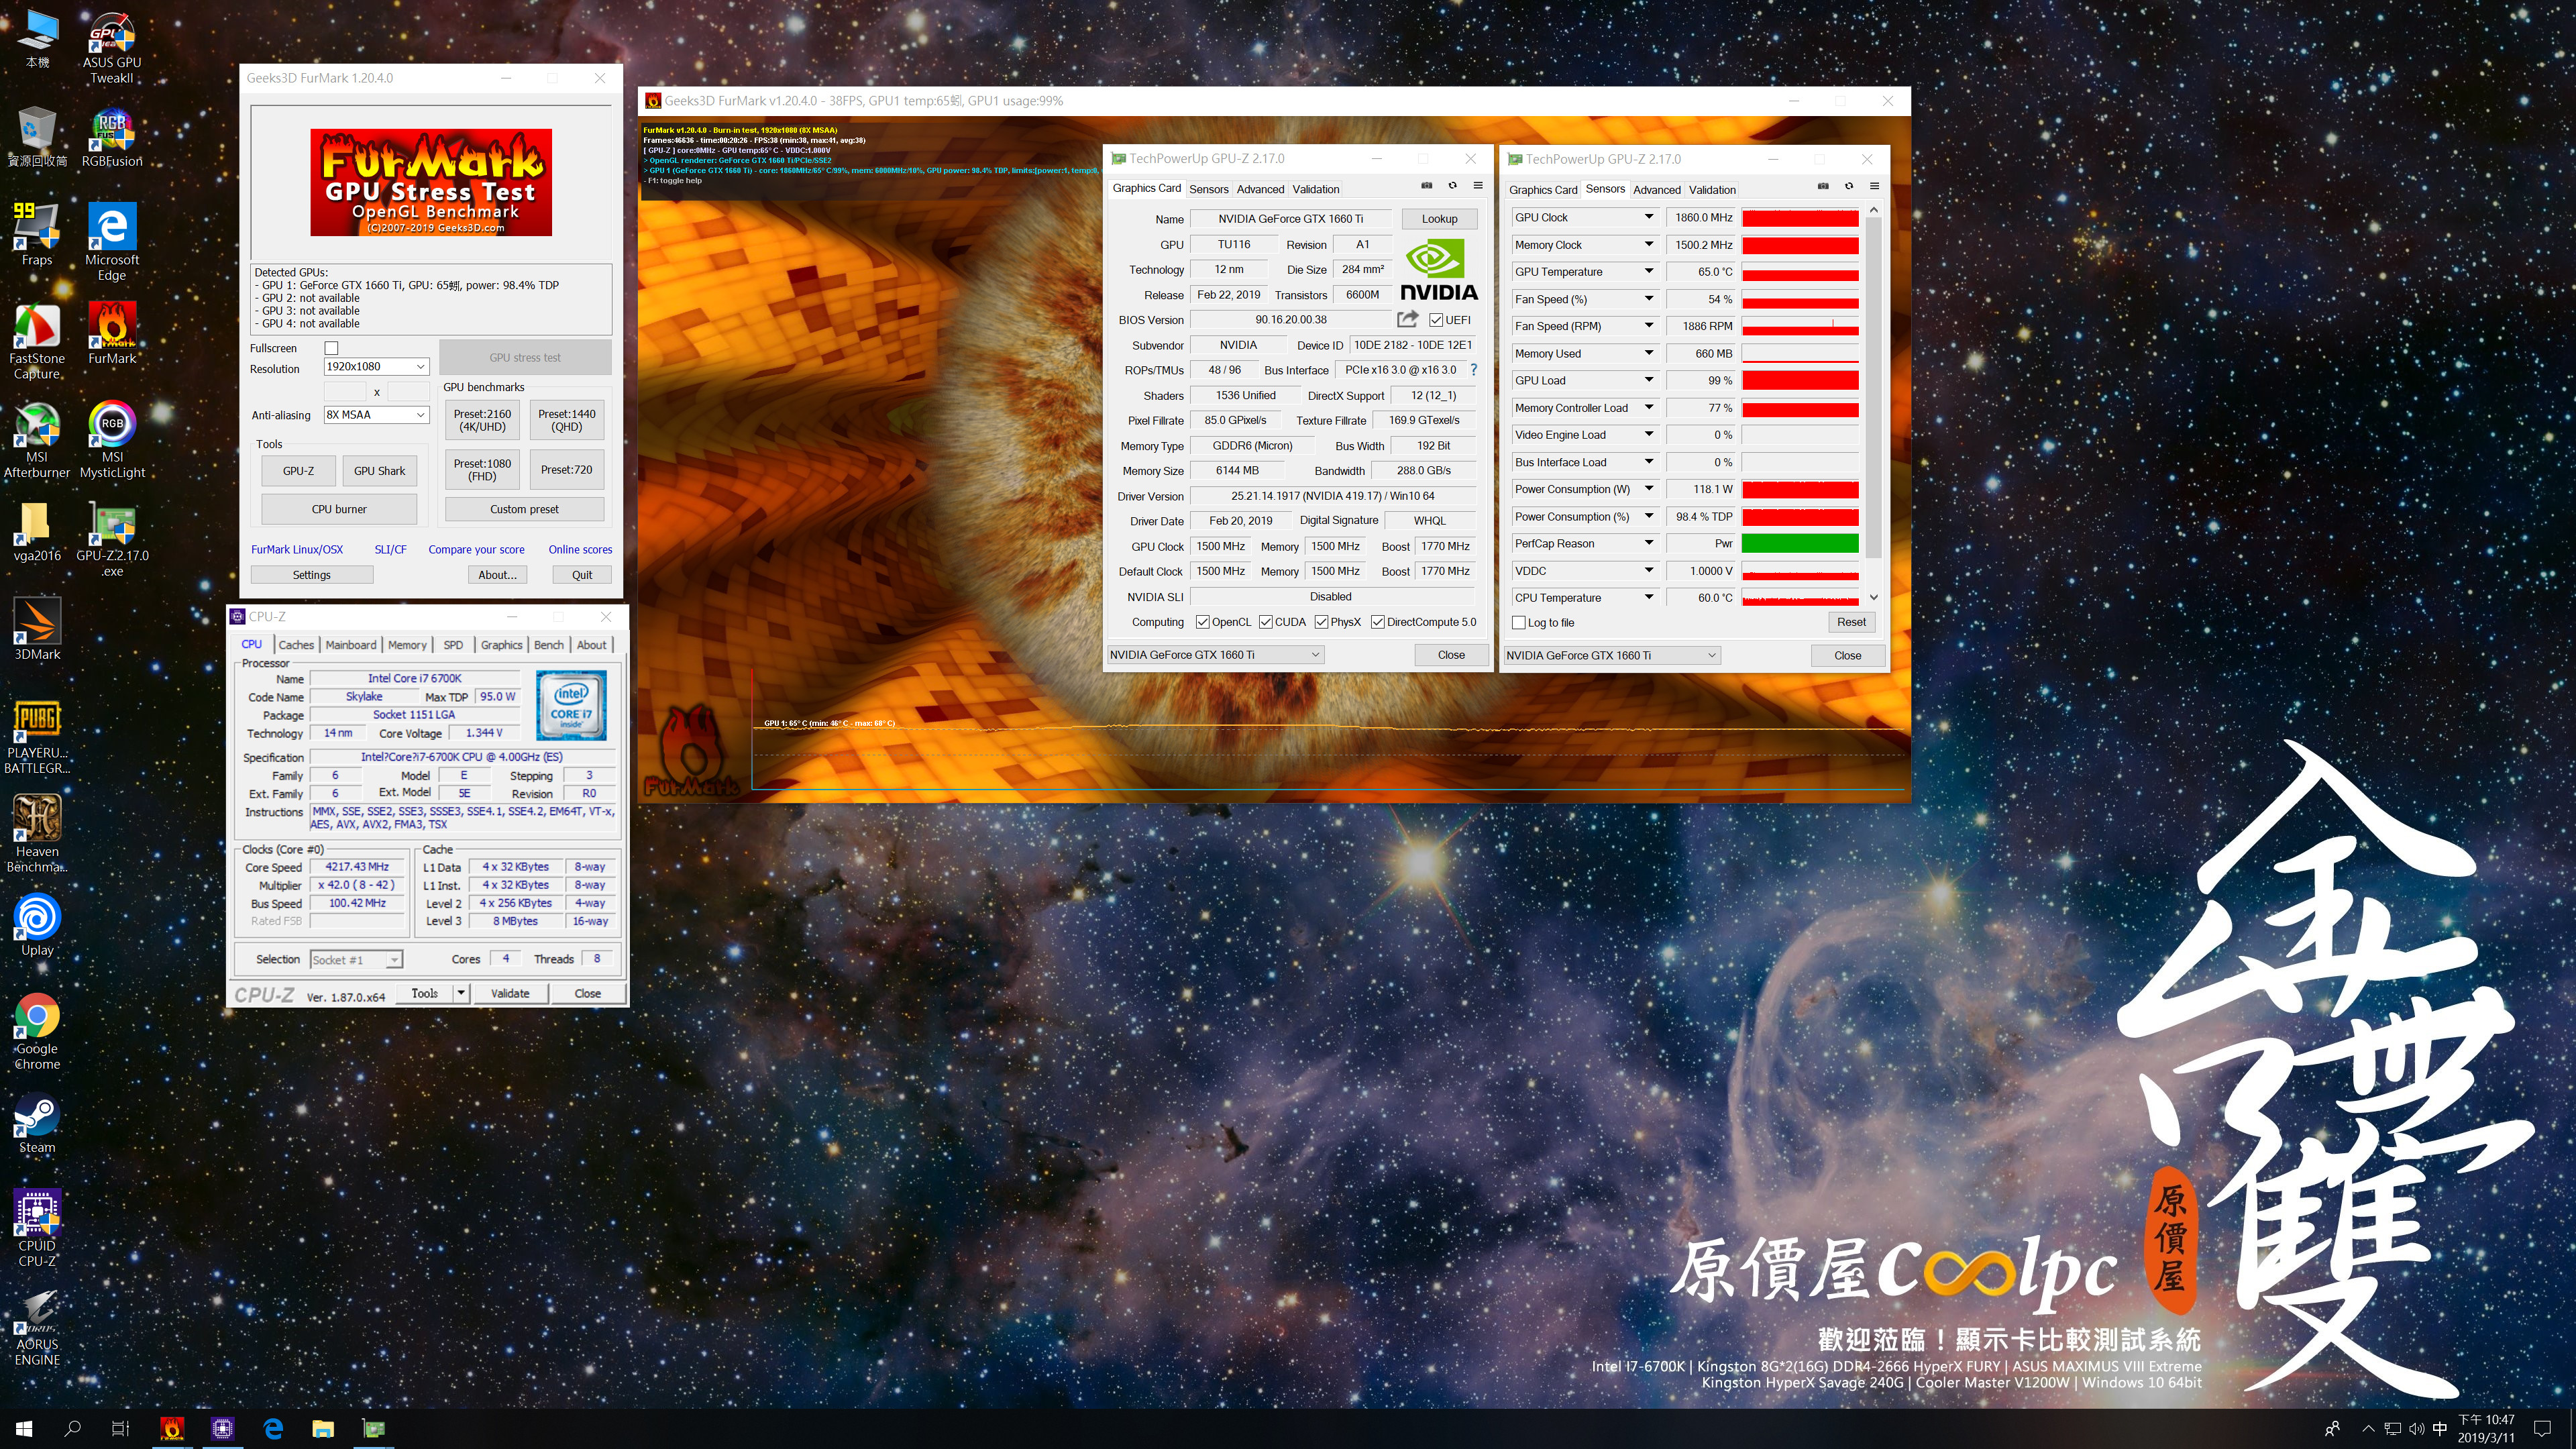Open FastStone Capture desktop icon
The image size is (2576, 1449).
pos(37,342)
